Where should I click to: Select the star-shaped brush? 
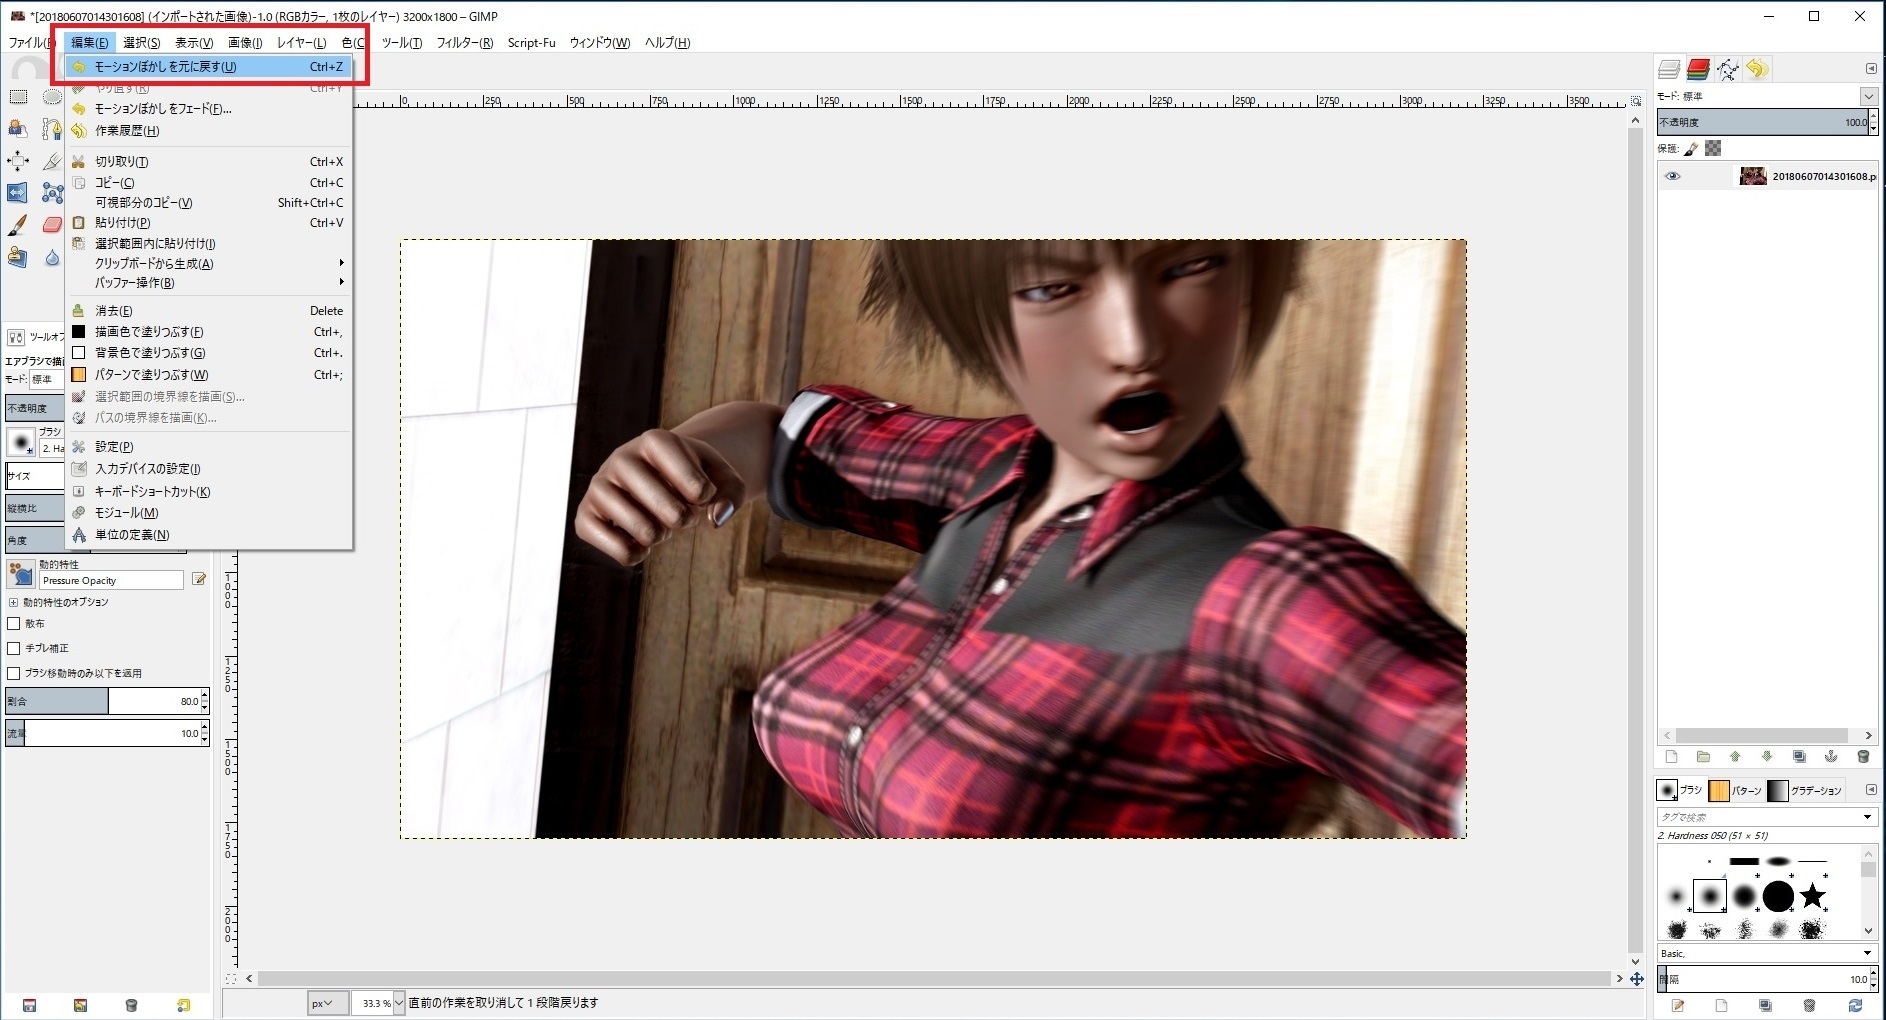1813,896
